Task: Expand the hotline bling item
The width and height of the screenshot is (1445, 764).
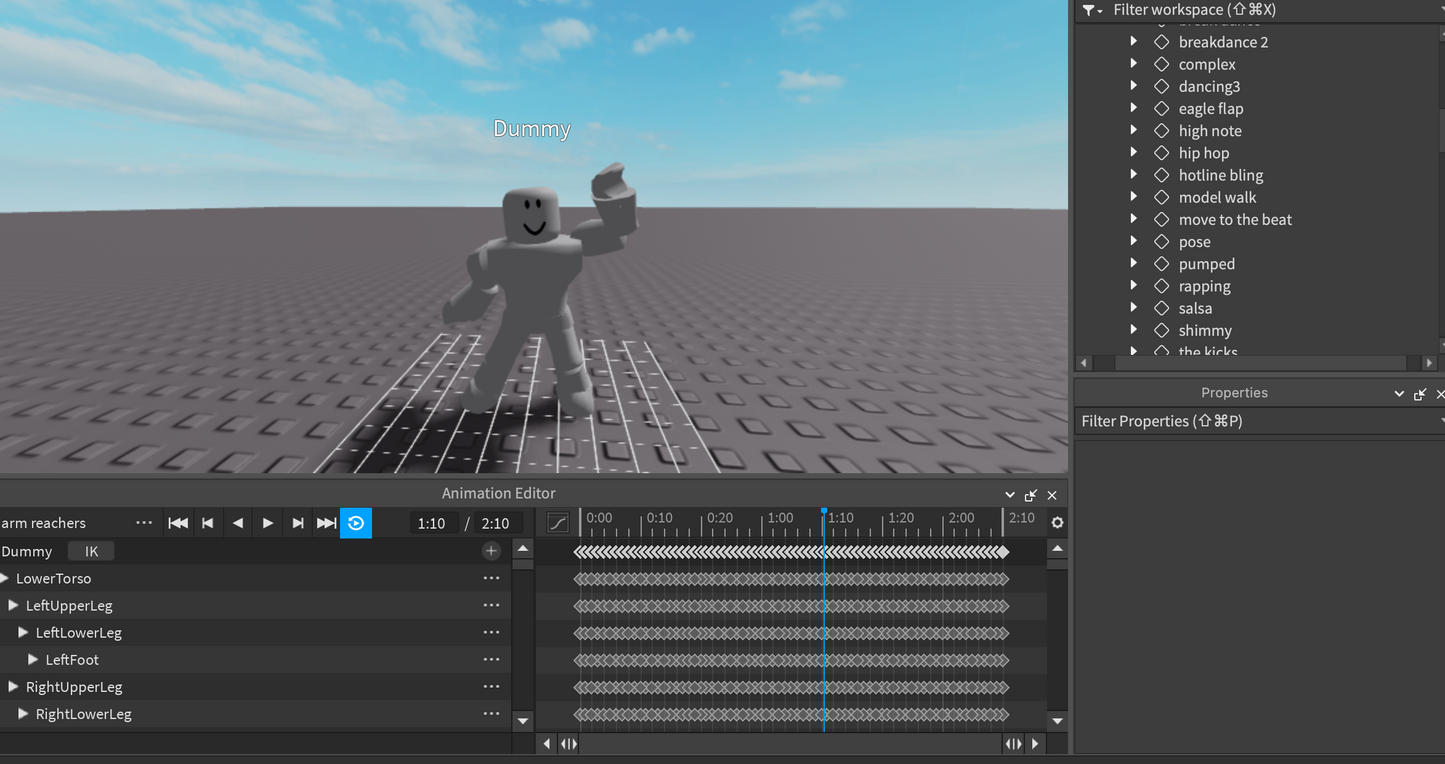Action: [x=1133, y=175]
